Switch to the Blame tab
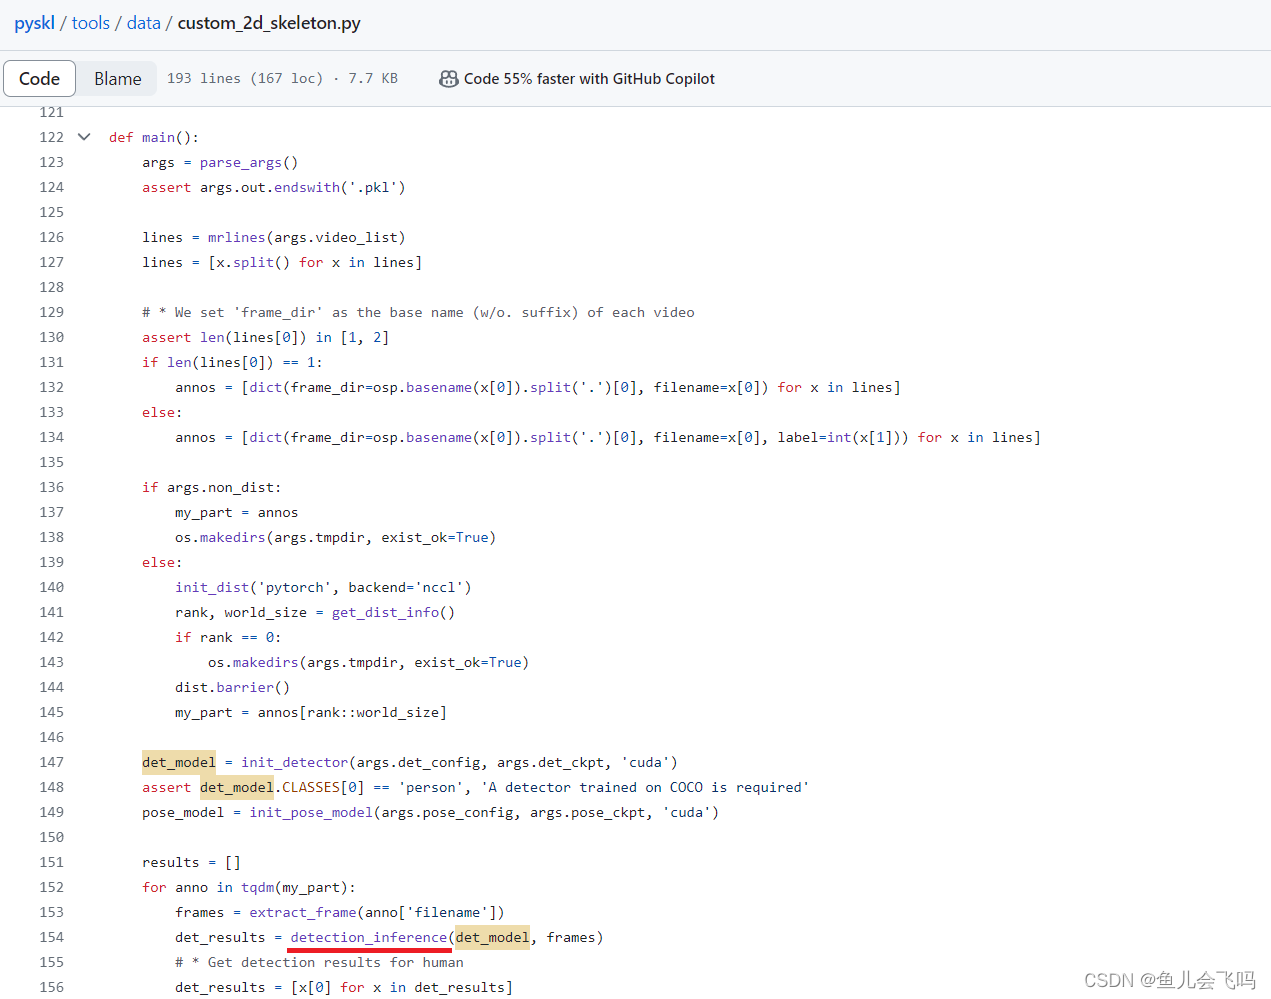1271x999 pixels. click(x=117, y=78)
